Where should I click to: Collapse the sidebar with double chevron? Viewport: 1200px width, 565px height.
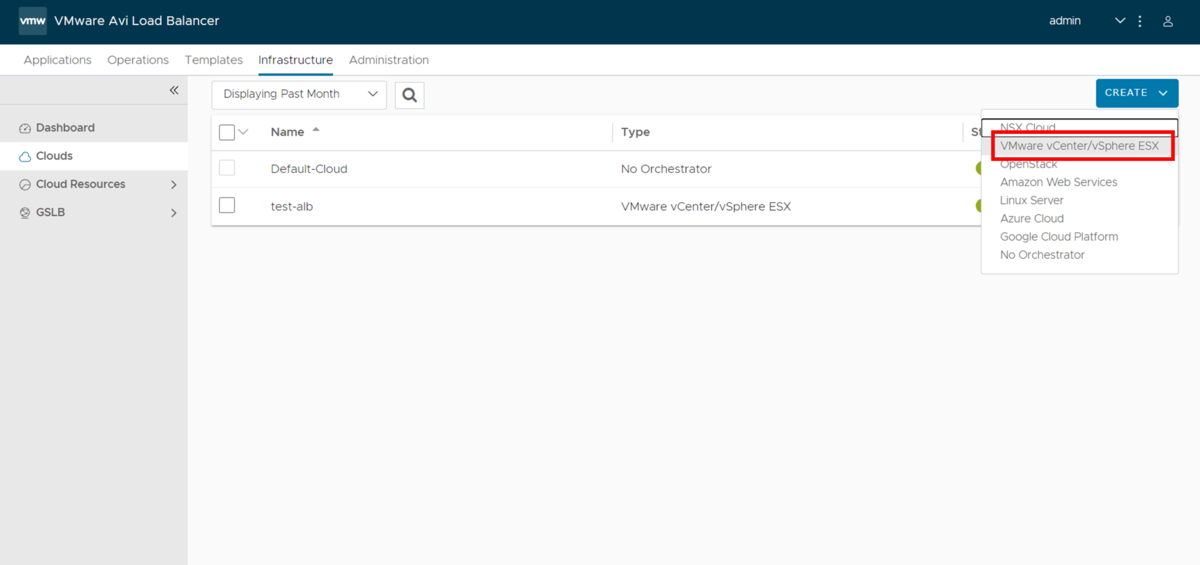pyautogui.click(x=174, y=90)
